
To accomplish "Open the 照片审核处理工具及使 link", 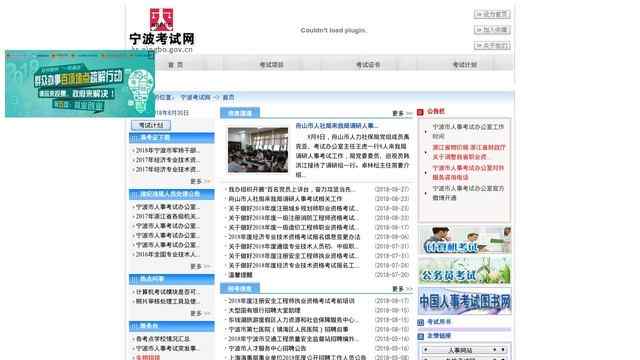I will (x=167, y=301).
